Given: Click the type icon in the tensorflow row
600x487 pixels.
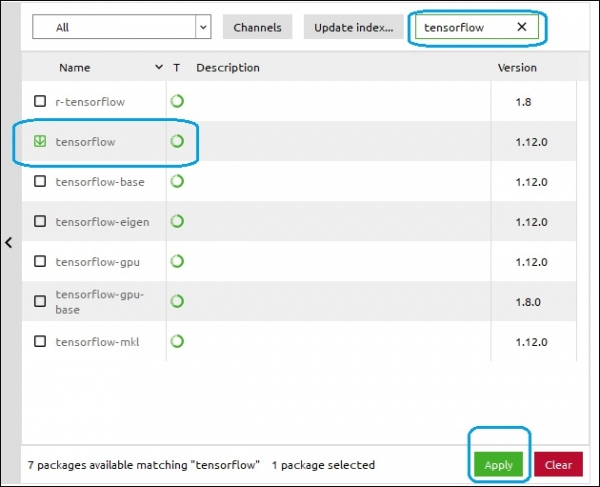Looking at the screenshot, I should coord(177,142).
